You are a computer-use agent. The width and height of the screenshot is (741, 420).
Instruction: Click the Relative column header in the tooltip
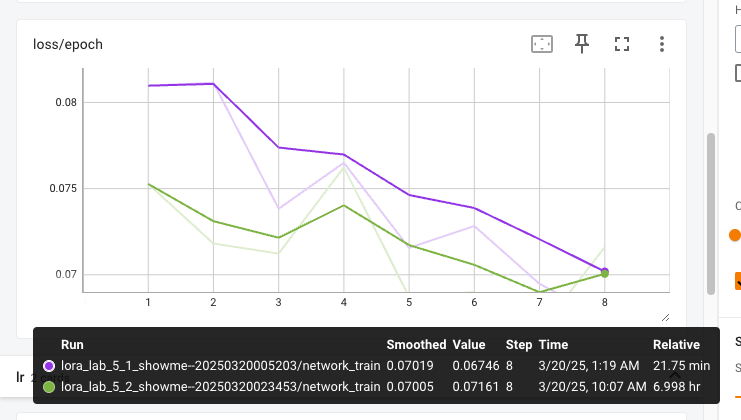pyautogui.click(x=677, y=344)
